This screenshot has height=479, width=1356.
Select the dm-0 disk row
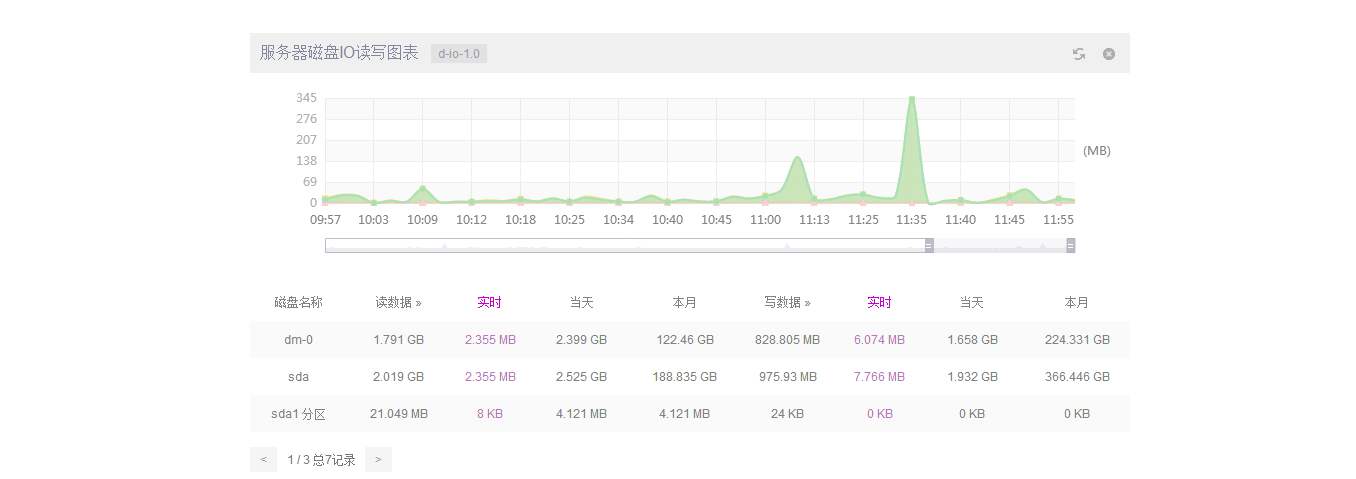tap(298, 340)
